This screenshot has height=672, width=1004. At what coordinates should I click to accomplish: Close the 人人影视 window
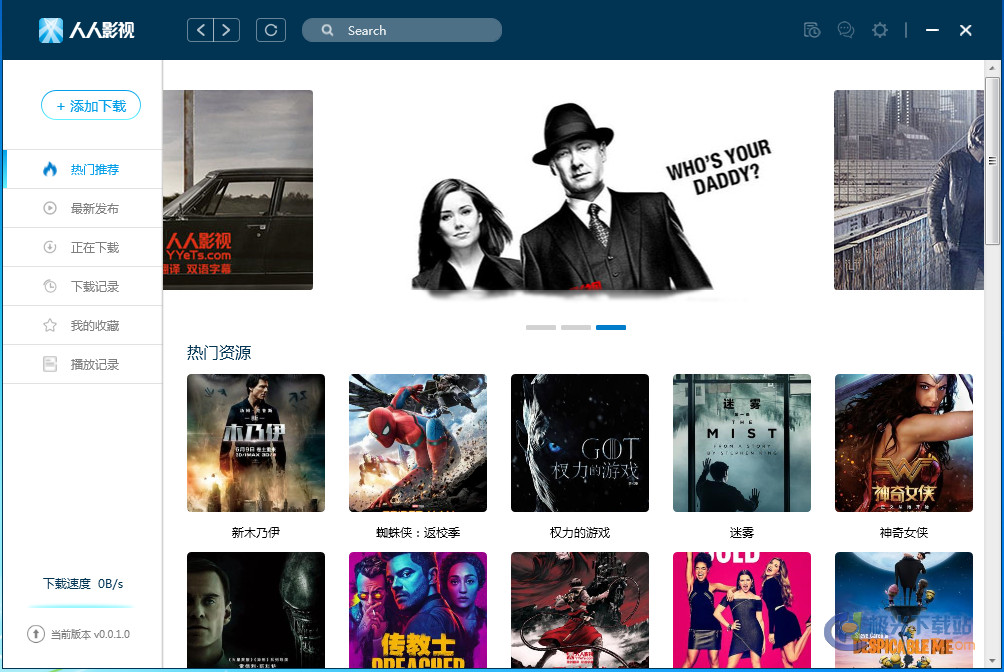pos(966,30)
